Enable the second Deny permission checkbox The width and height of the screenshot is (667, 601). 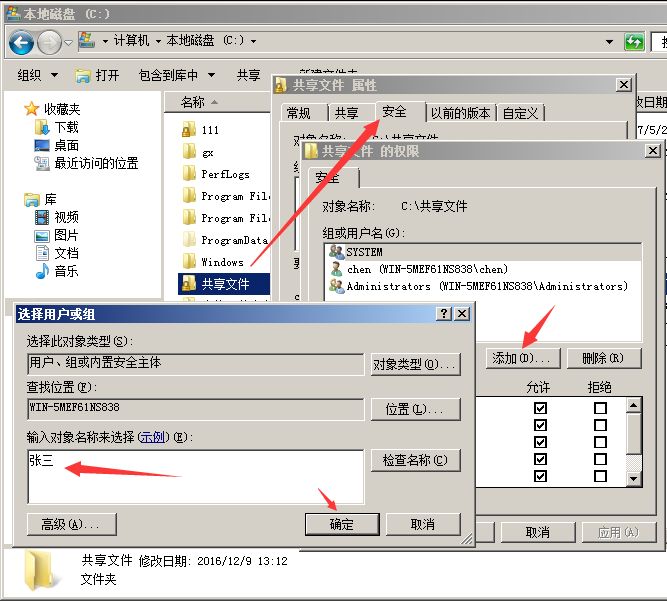[x=600, y=425]
